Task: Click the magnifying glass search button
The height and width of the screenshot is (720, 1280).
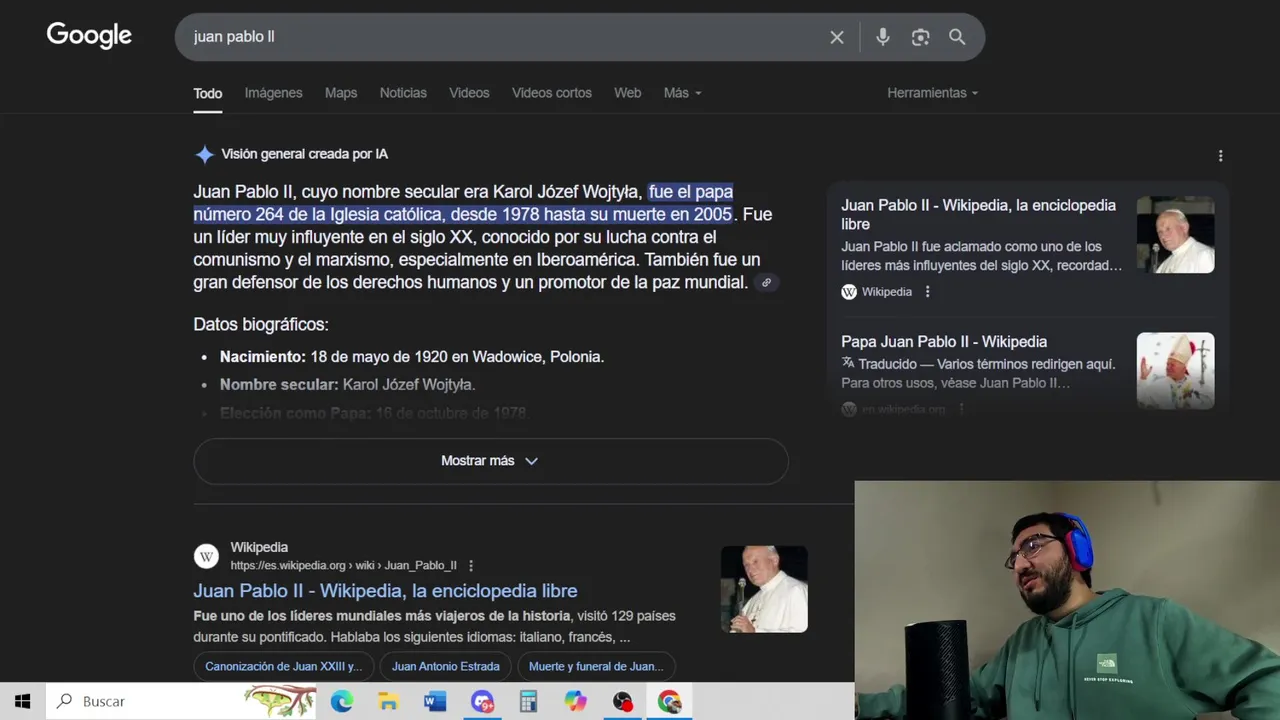Action: (x=957, y=37)
